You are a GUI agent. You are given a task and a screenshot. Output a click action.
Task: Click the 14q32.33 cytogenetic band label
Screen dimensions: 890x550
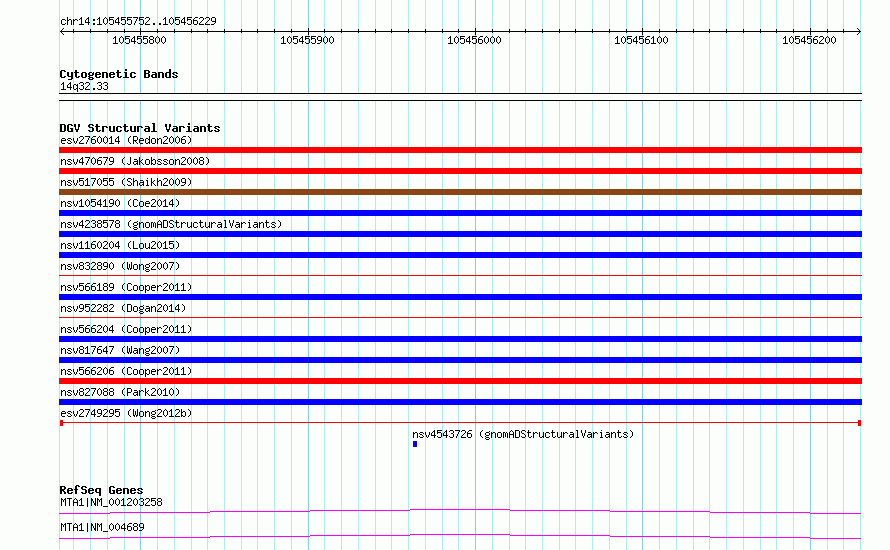[x=84, y=86]
